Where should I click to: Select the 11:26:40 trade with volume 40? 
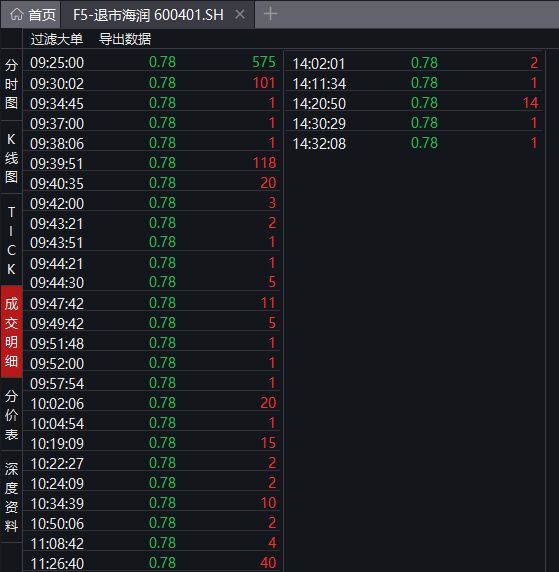(x=152, y=563)
